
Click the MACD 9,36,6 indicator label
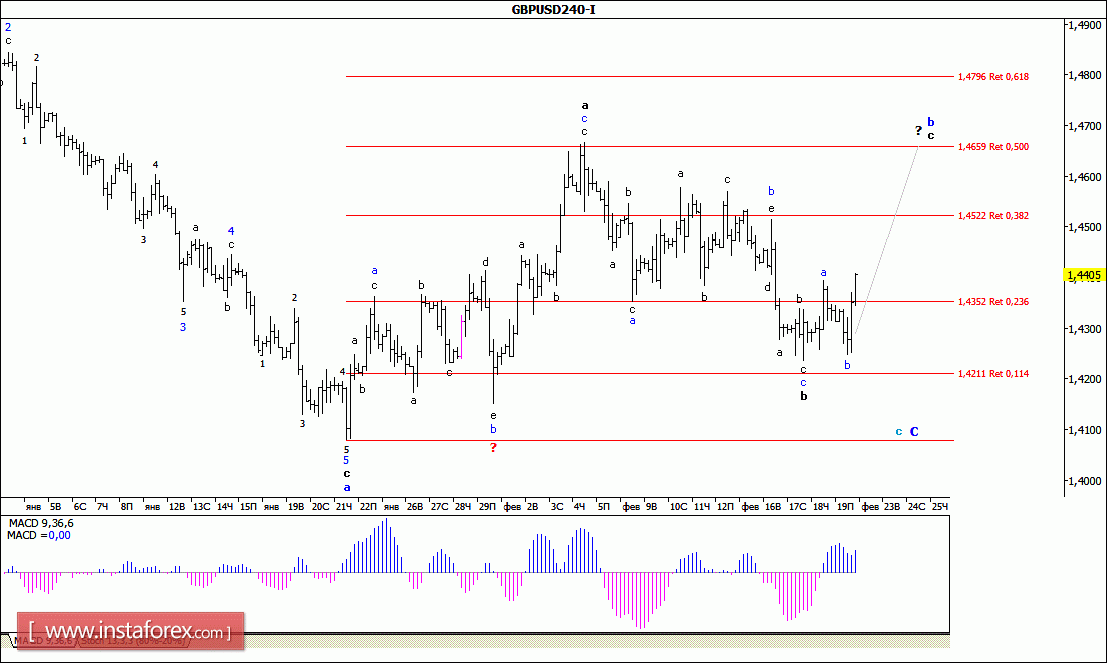(41, 523)
